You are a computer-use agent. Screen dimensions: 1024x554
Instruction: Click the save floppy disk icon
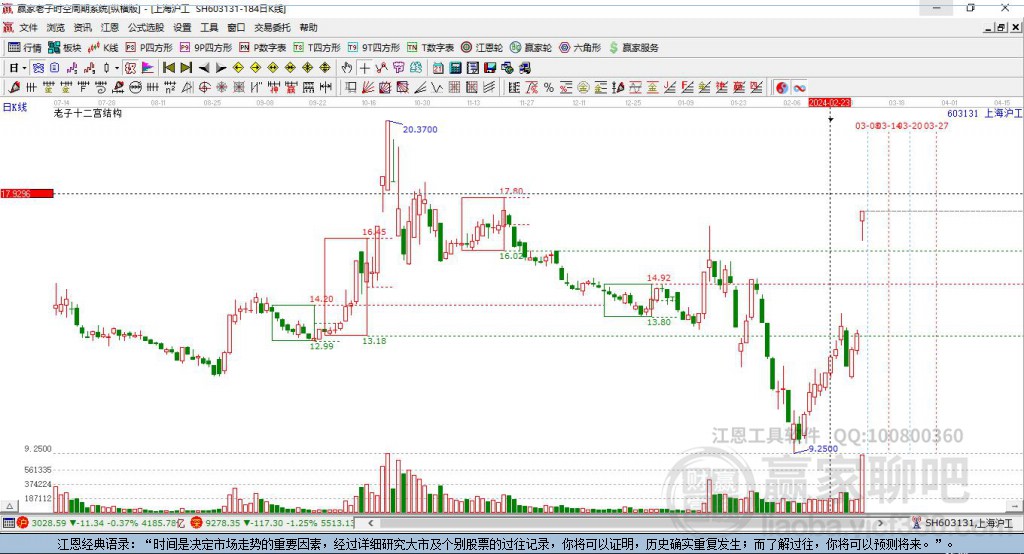pos(490,68)
